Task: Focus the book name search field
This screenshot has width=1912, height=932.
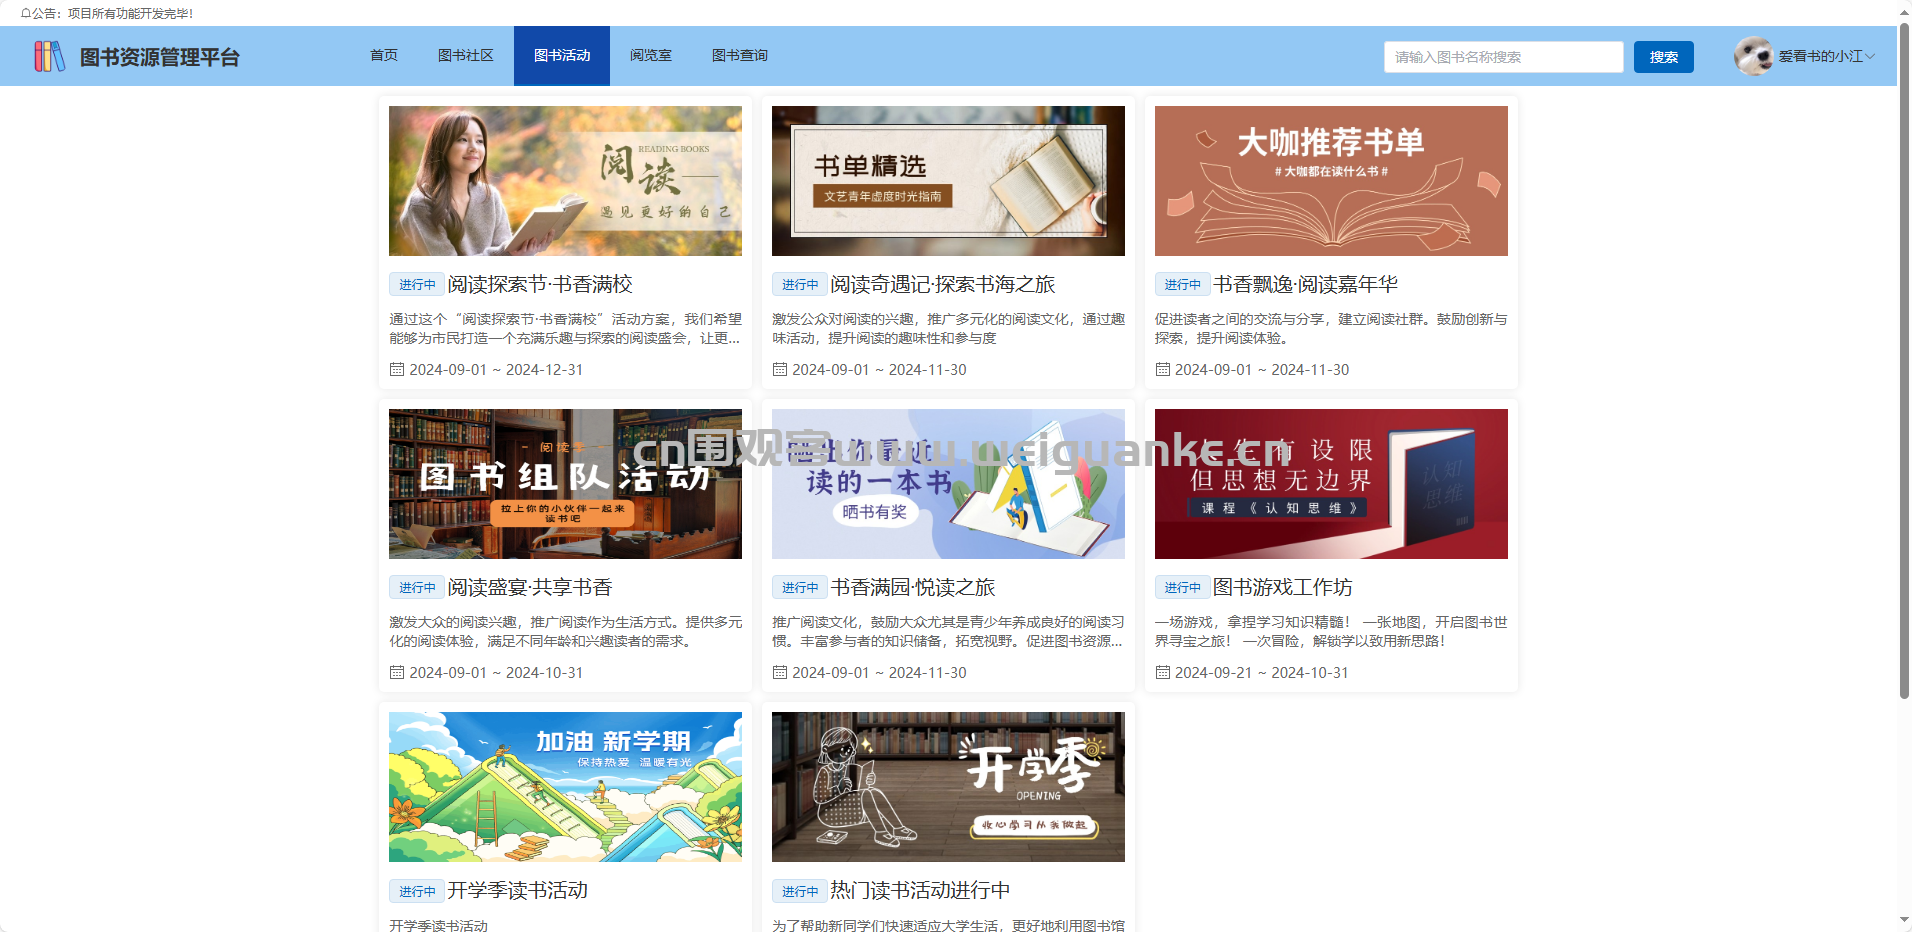Action: click(1504, 57)
